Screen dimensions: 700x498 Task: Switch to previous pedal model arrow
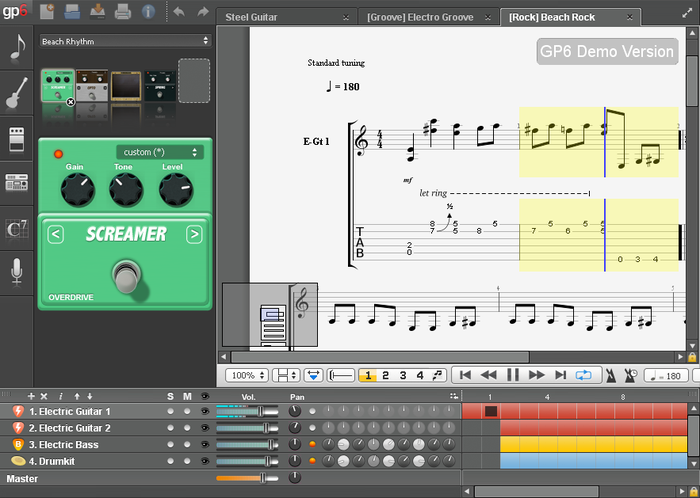point(55,234)
